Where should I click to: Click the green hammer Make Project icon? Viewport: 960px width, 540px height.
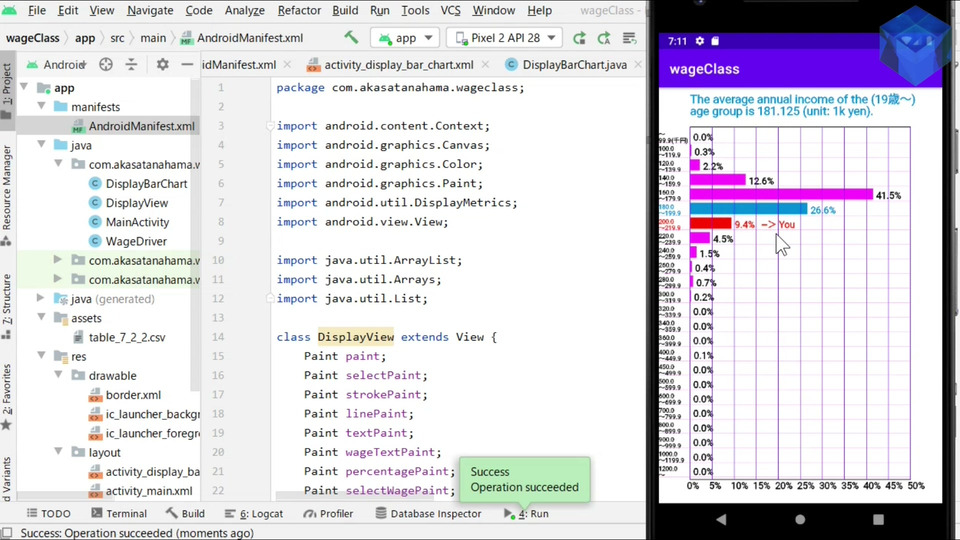(351, 38)
